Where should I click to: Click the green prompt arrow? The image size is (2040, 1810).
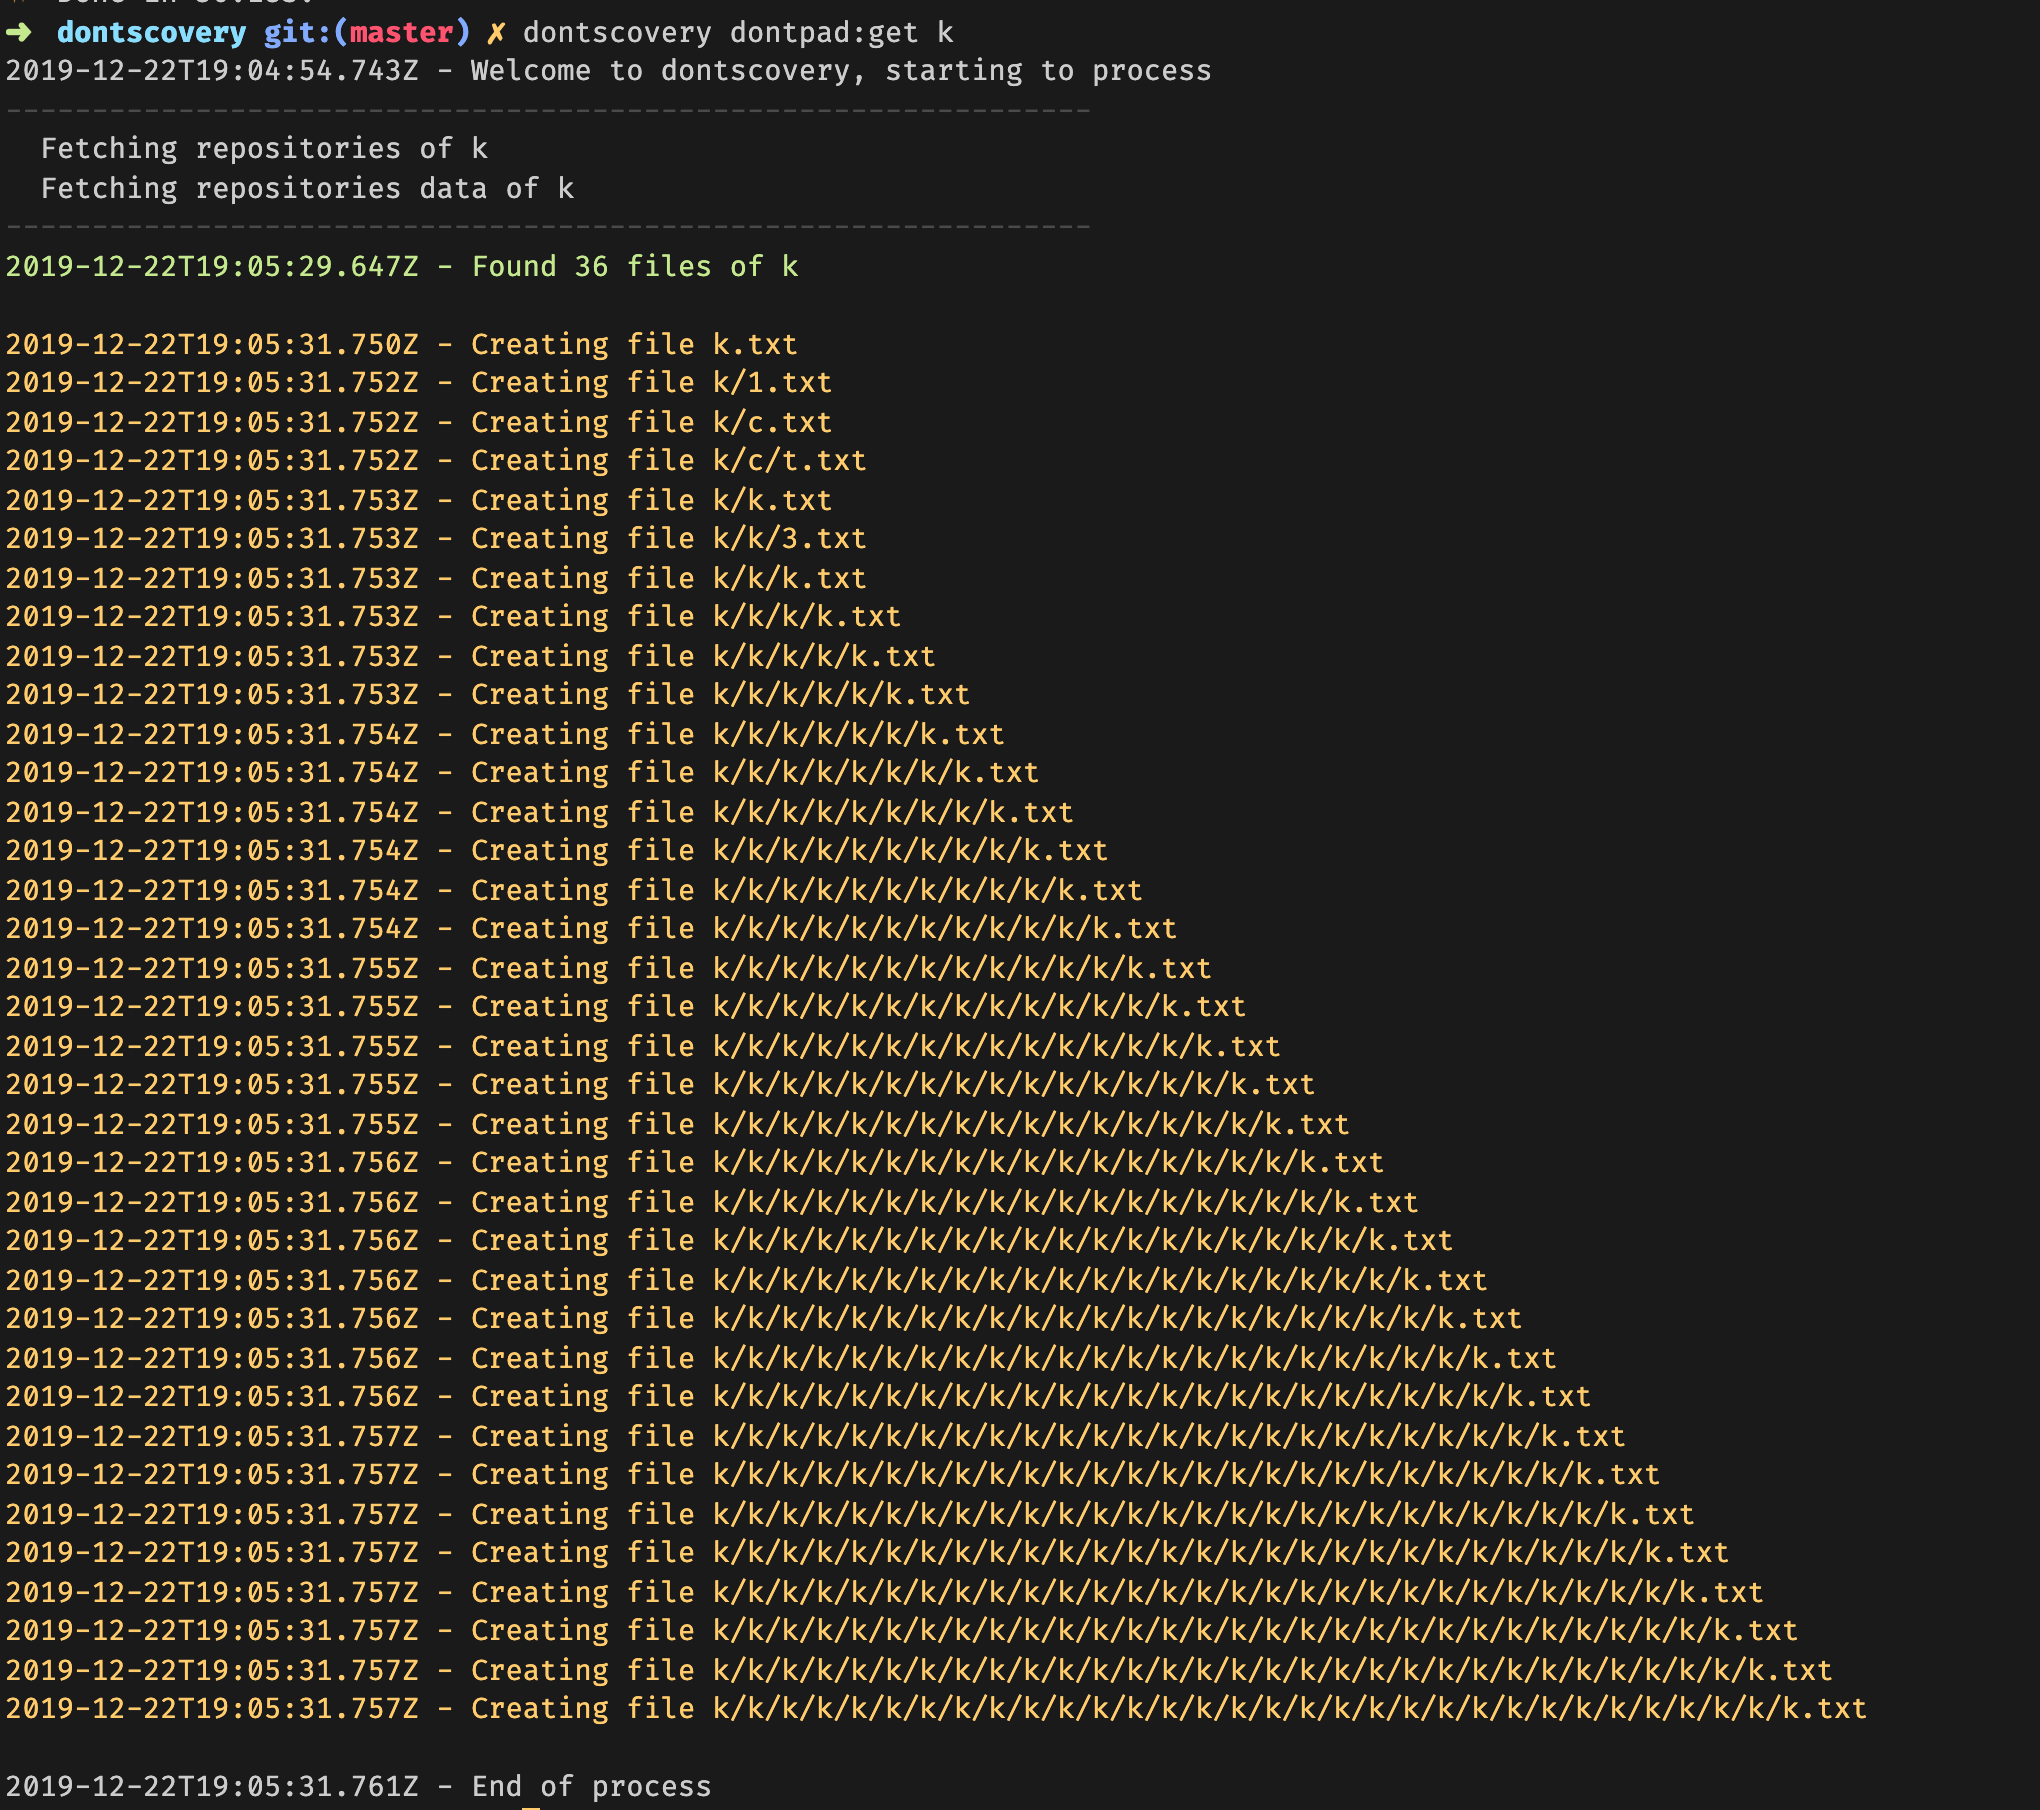tap(18, 32)
